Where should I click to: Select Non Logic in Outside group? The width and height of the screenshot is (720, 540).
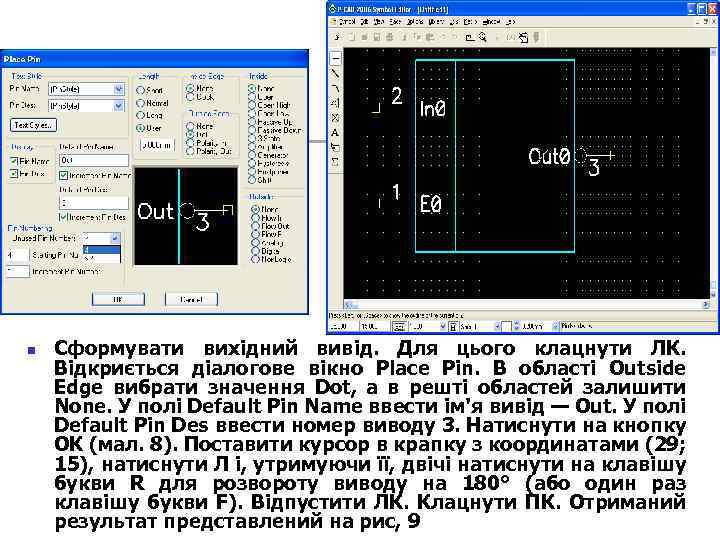click(x=255, y=259)
